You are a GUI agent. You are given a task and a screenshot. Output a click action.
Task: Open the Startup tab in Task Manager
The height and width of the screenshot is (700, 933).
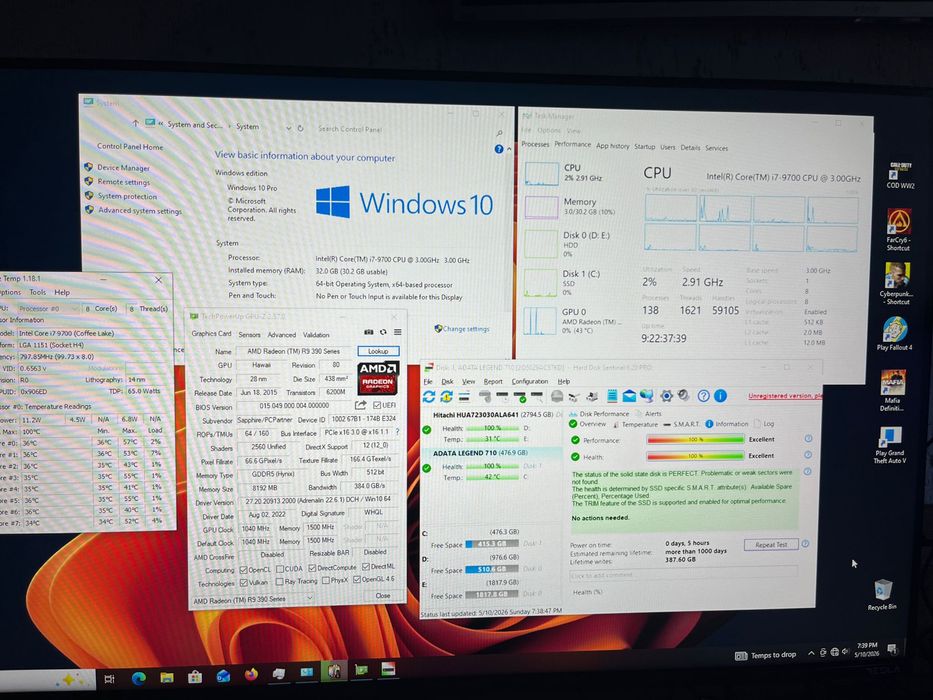644,146
